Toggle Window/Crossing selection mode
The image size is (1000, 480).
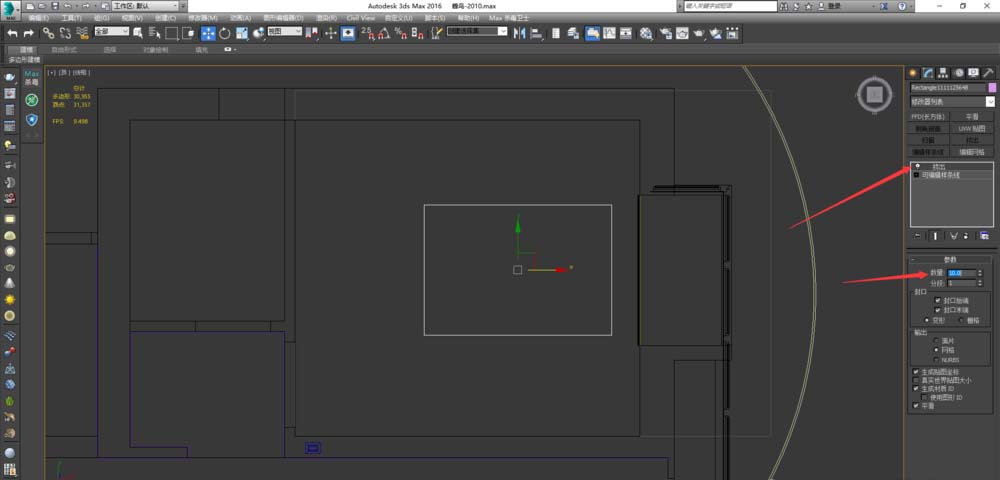(188, 33)
